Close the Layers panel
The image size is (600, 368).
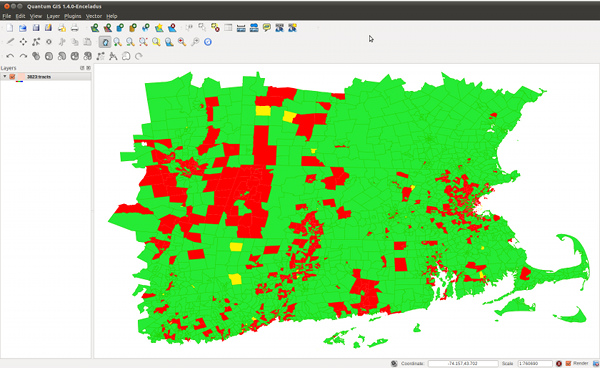pos(88,68)
